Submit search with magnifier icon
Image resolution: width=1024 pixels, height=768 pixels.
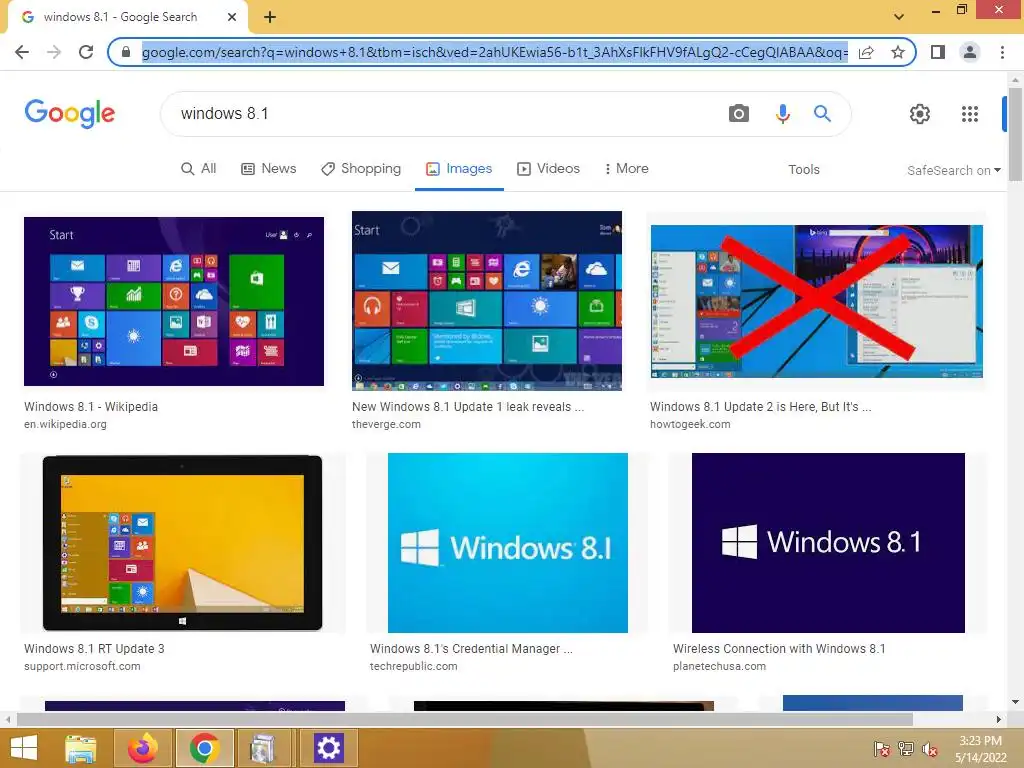pyautogui.click(x=822, y=114)
